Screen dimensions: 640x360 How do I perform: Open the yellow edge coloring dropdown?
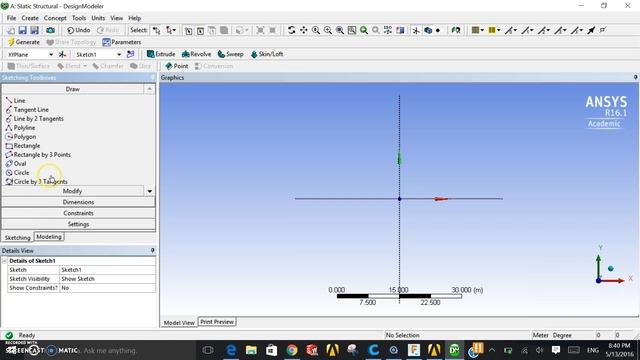coord(498,30)
